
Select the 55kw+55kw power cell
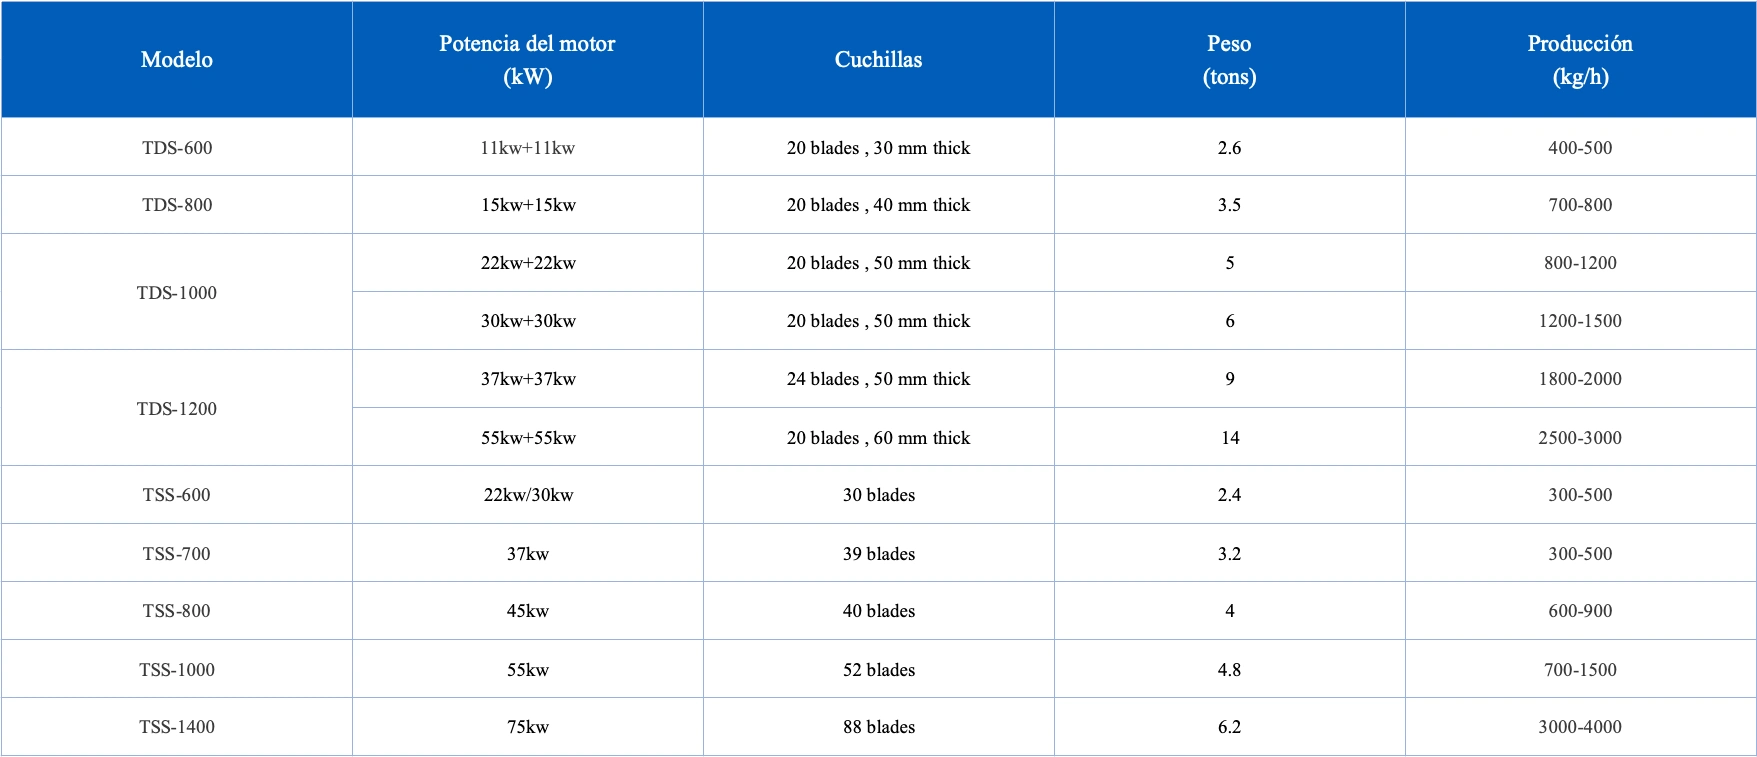click(528, 438)
